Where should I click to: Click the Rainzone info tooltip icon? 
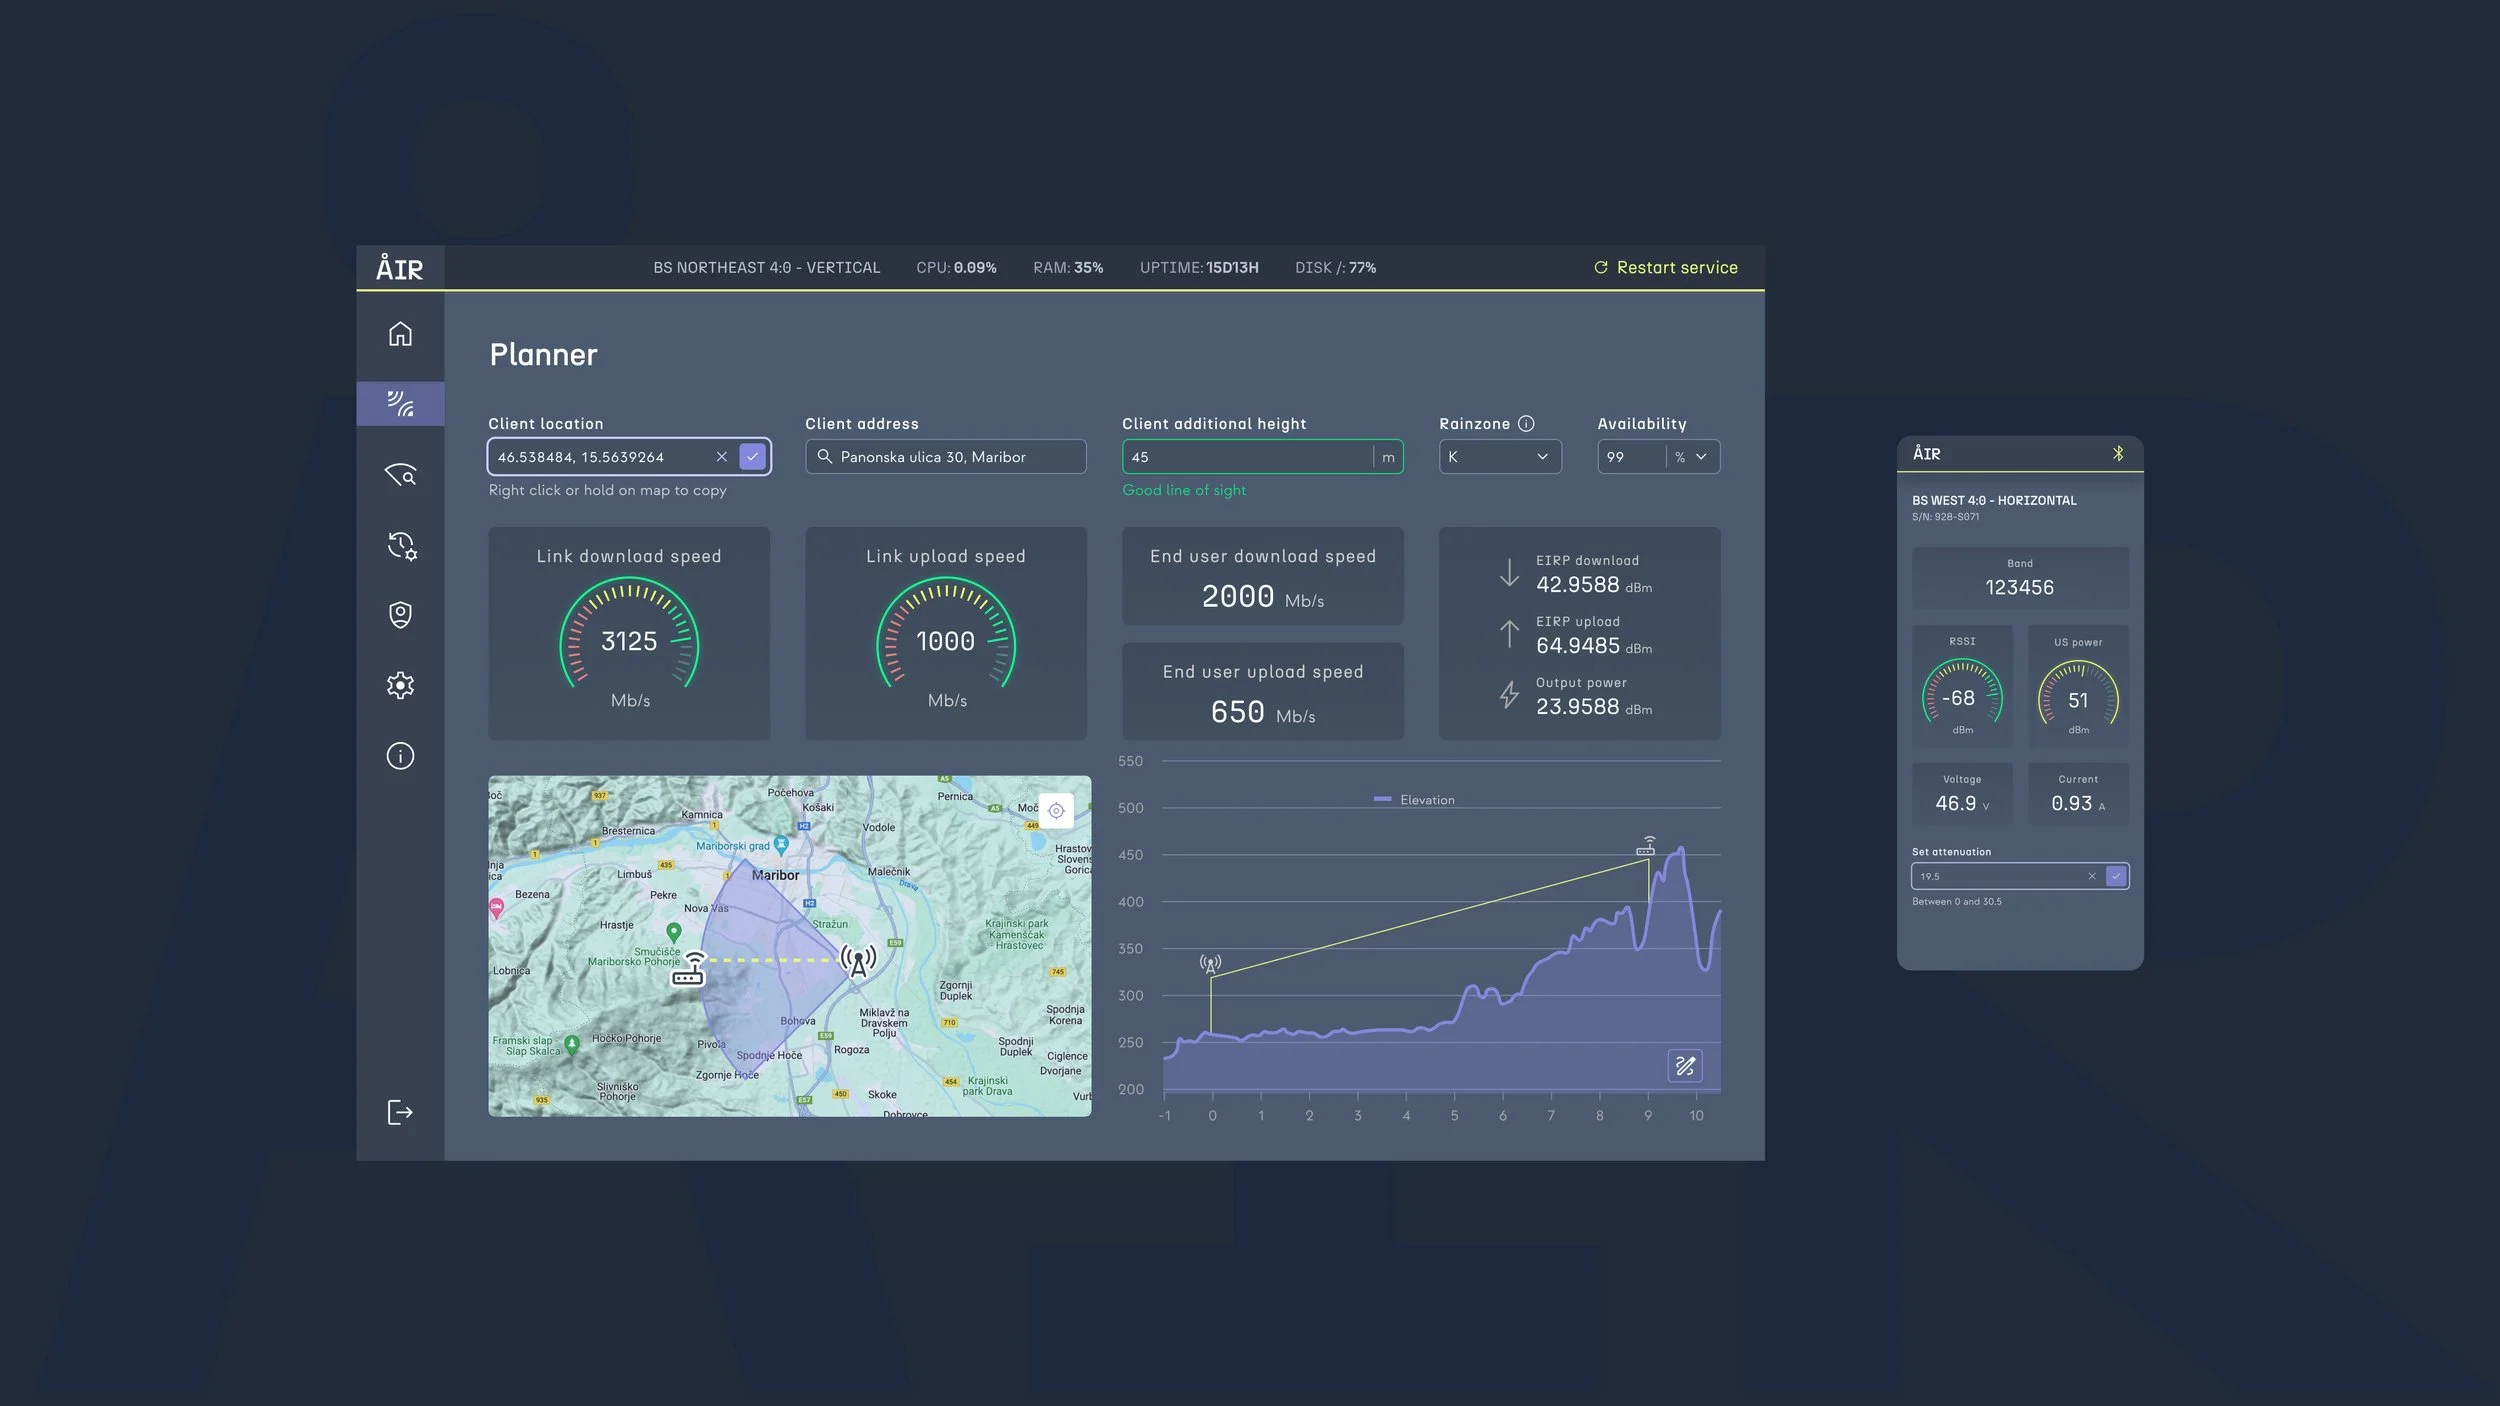(1526, 424)
